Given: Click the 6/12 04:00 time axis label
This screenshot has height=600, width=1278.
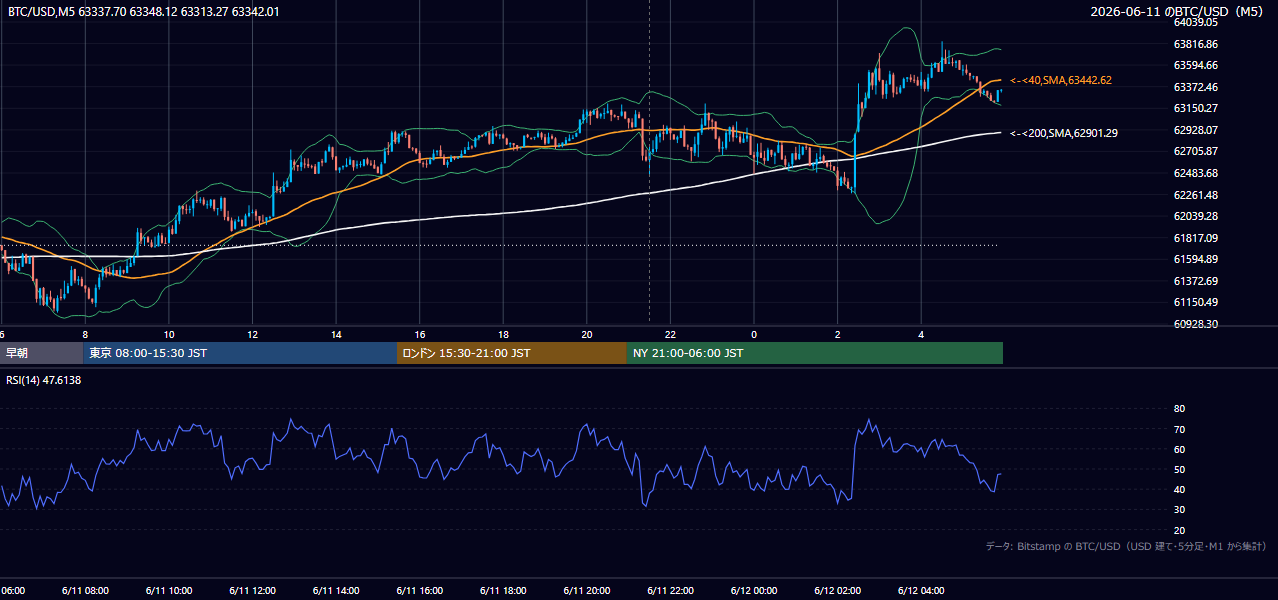Looking at the screenshot, I should click(x=921, y=591).
